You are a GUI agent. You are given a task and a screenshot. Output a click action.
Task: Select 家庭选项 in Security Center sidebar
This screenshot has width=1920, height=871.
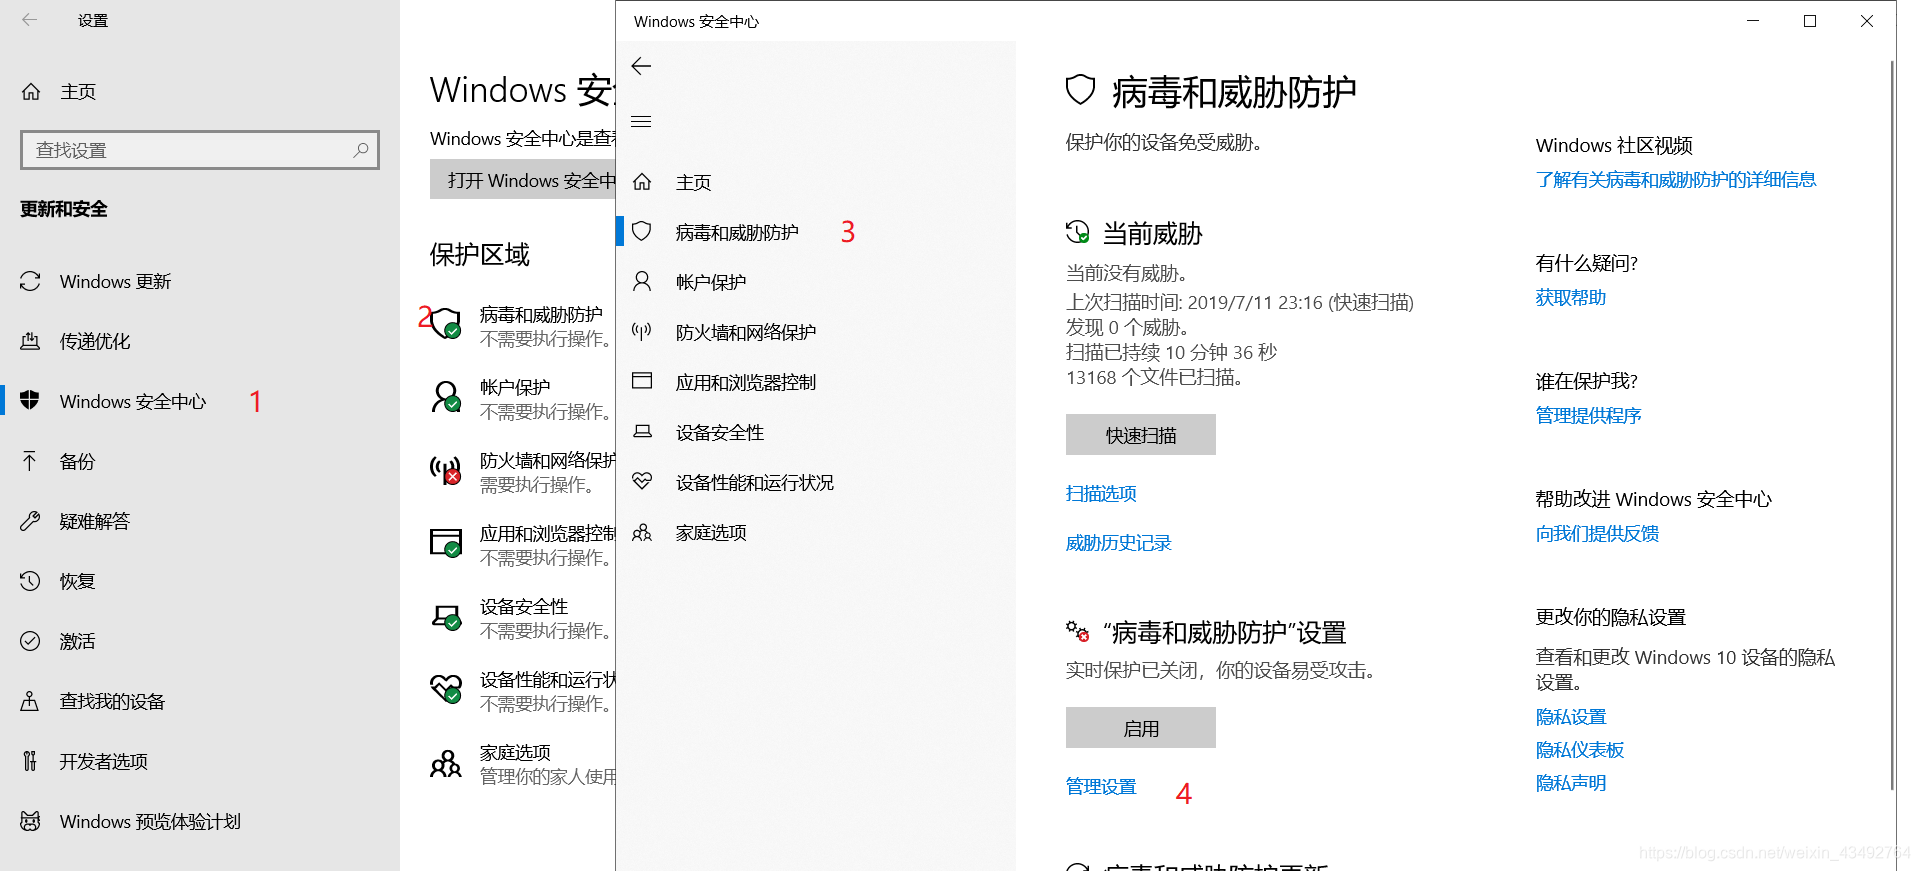click(x=710, y=532)
